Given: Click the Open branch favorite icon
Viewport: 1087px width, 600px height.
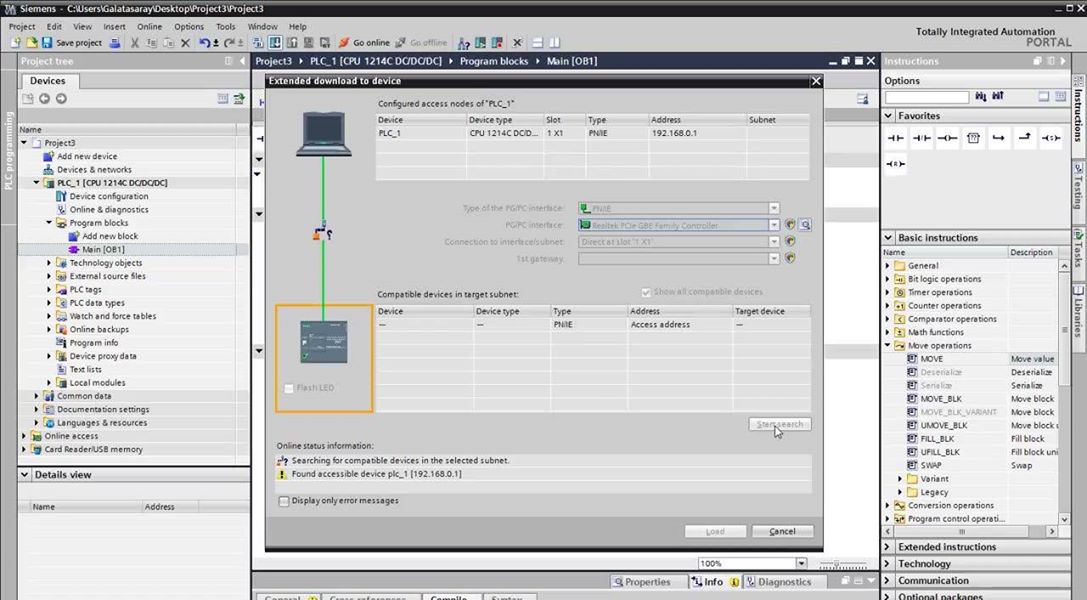Looking at the screenshot, I should (998, 139).
